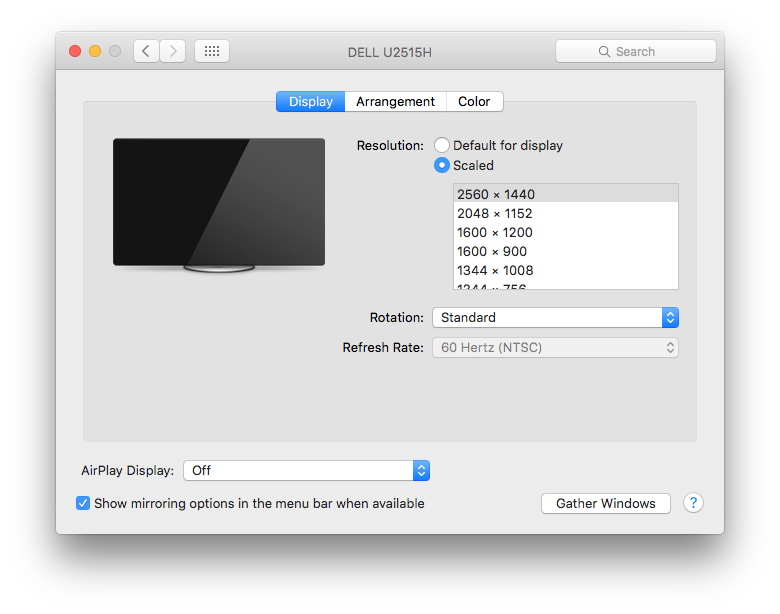Choose 1600 × 900 resolution in the list
The width and height of the screenshot is (780, 614).
566,251
